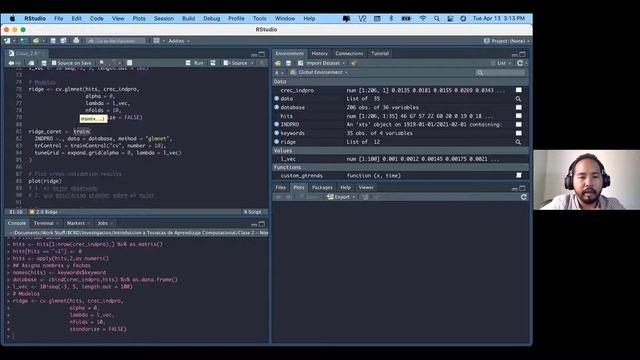Open the Source options dropdown arrow
This screenshot has height=360, width=640.
point(252,63)
